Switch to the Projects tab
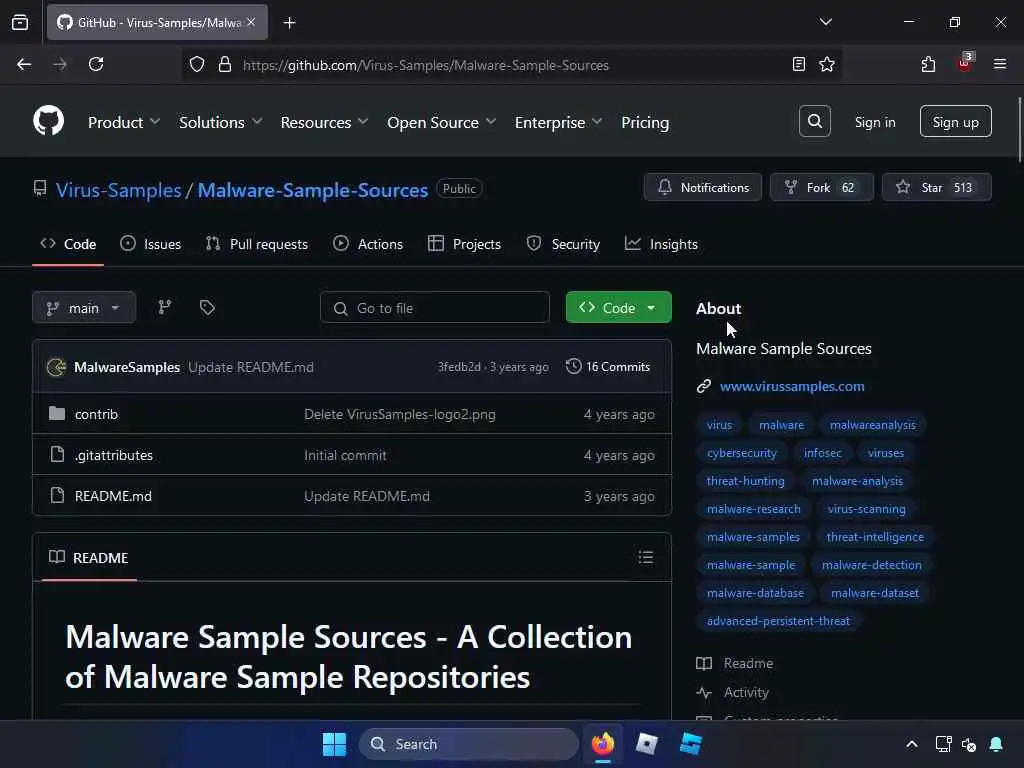 pyautogui.click(x=464, y=244)
